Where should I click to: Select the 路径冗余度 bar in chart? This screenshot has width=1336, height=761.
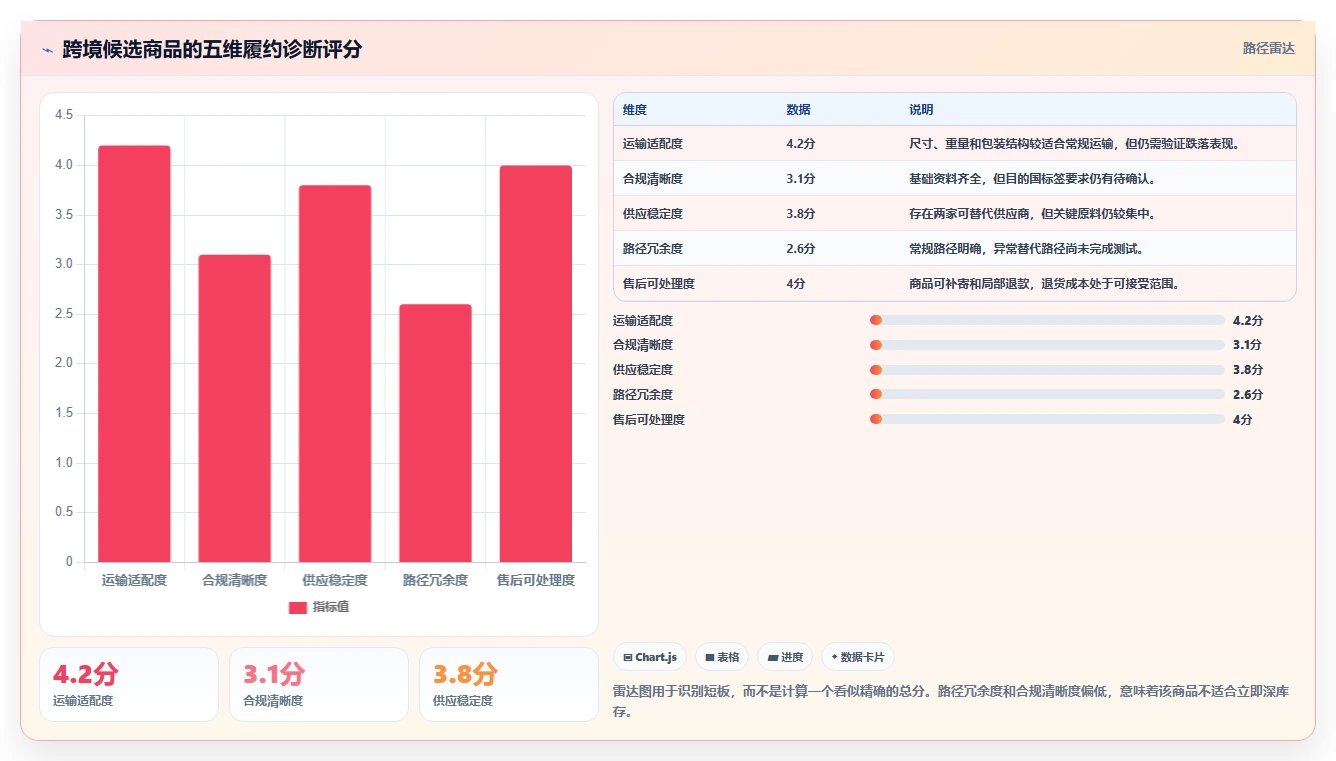click(x=435, y=433)
